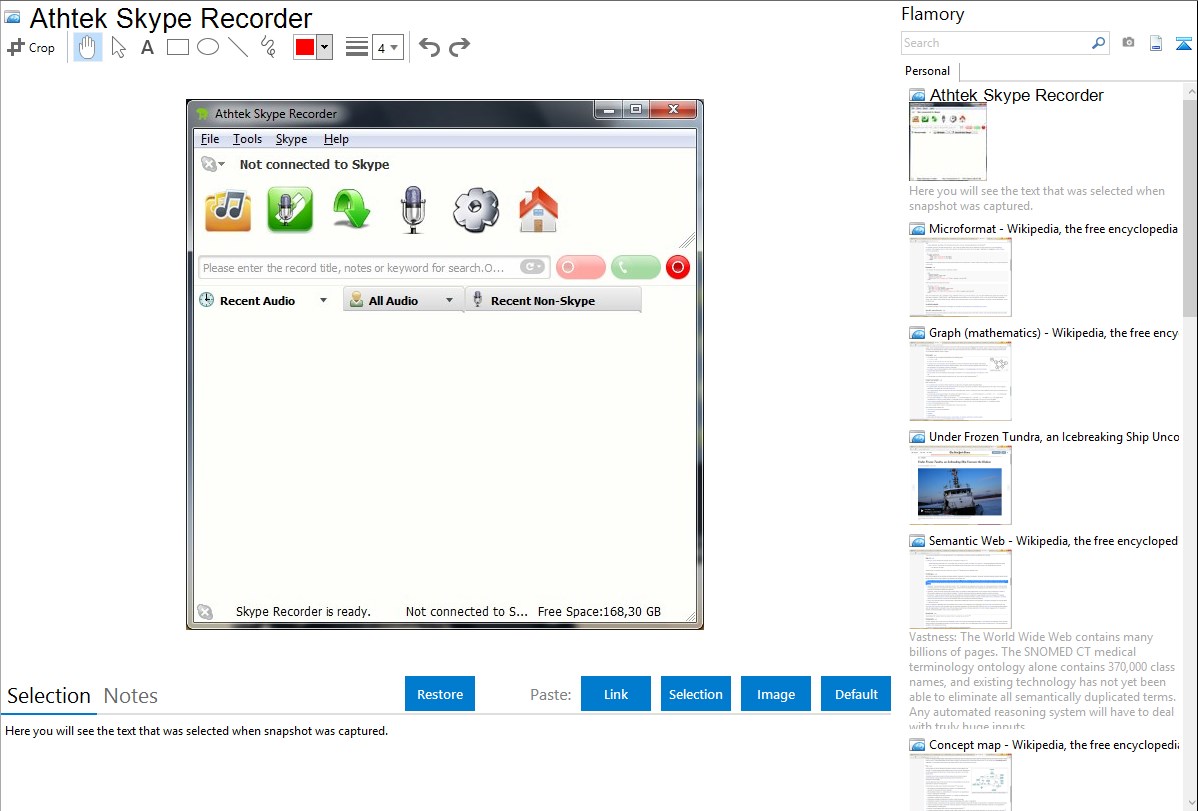The image size is (1198, 811).
Task: Click the 'Free Space:168,30 GB' status text
Action: coord(600,611)
